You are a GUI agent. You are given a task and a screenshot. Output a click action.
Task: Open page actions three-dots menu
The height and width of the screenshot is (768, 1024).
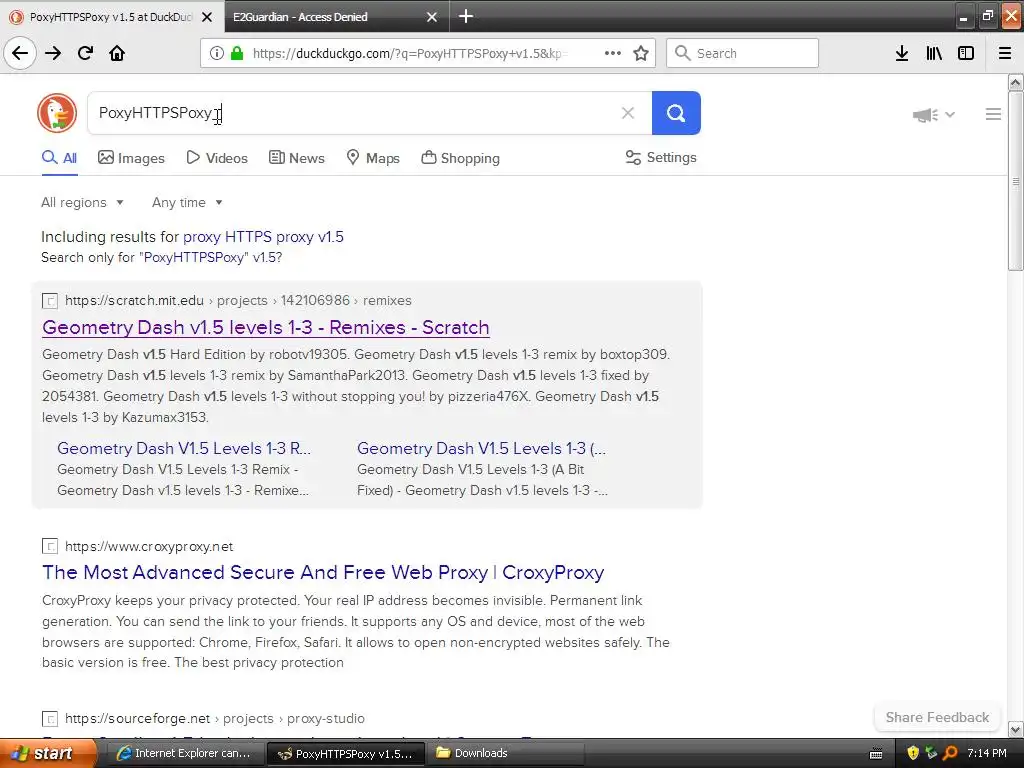[x=613, y=53]
